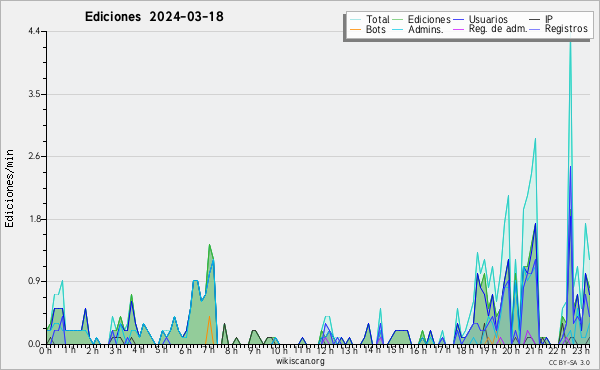Viewport: 600px width, 370px height.
Task: Click the y-axis value 0.9
Action: pyautogui.click(x=34, y=281)
